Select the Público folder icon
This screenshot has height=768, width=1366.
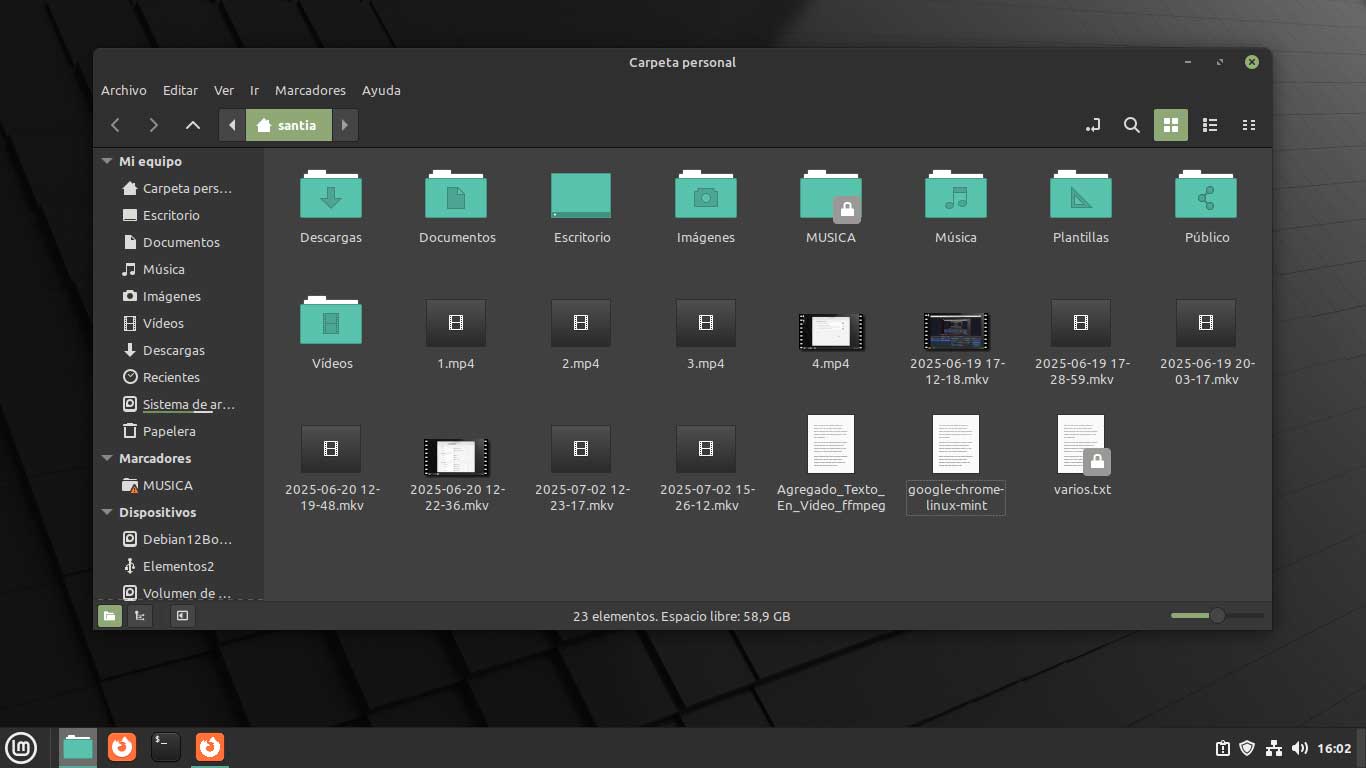(1206, 195)
